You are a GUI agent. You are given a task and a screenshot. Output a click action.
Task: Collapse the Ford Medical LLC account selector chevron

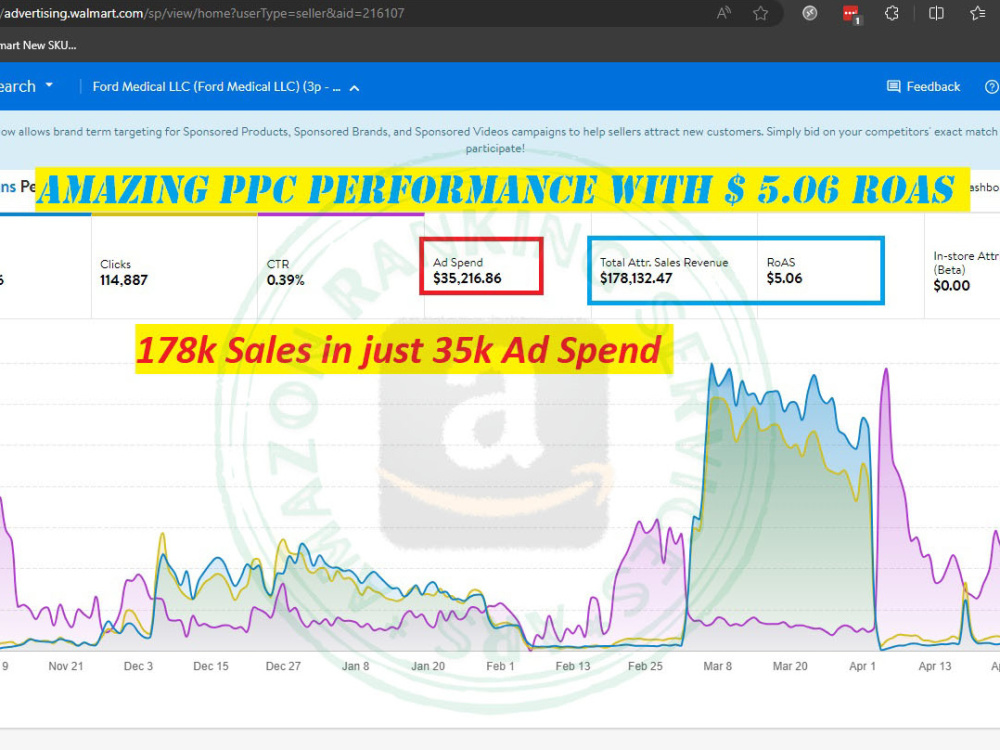(x=352, y=87)
